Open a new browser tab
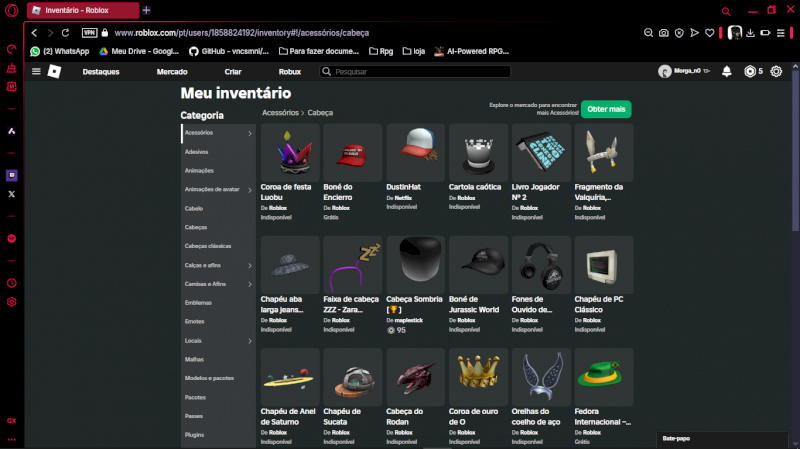The image size is (800, 449). [x=146, y=10]
